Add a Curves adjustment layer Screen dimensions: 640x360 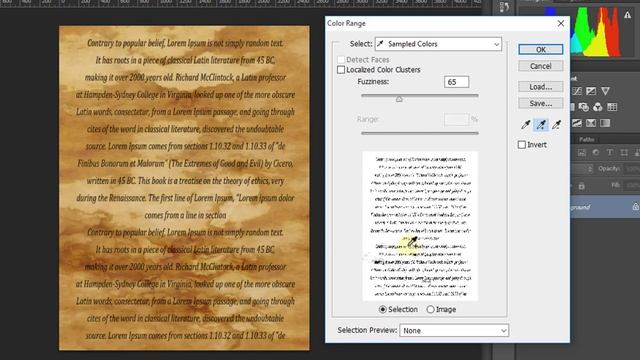[577, 91]
